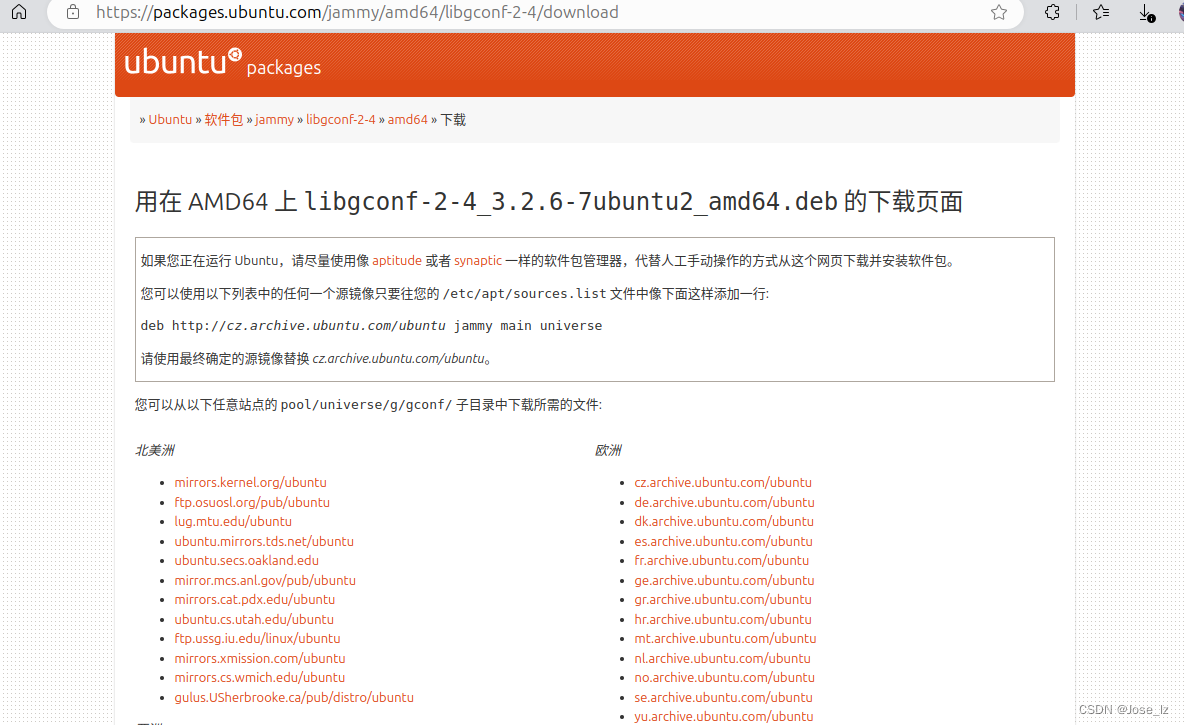This screenshot has width=1184, height=725.
Task: Open the downloads icon
Action: (x=1146, y=13)
